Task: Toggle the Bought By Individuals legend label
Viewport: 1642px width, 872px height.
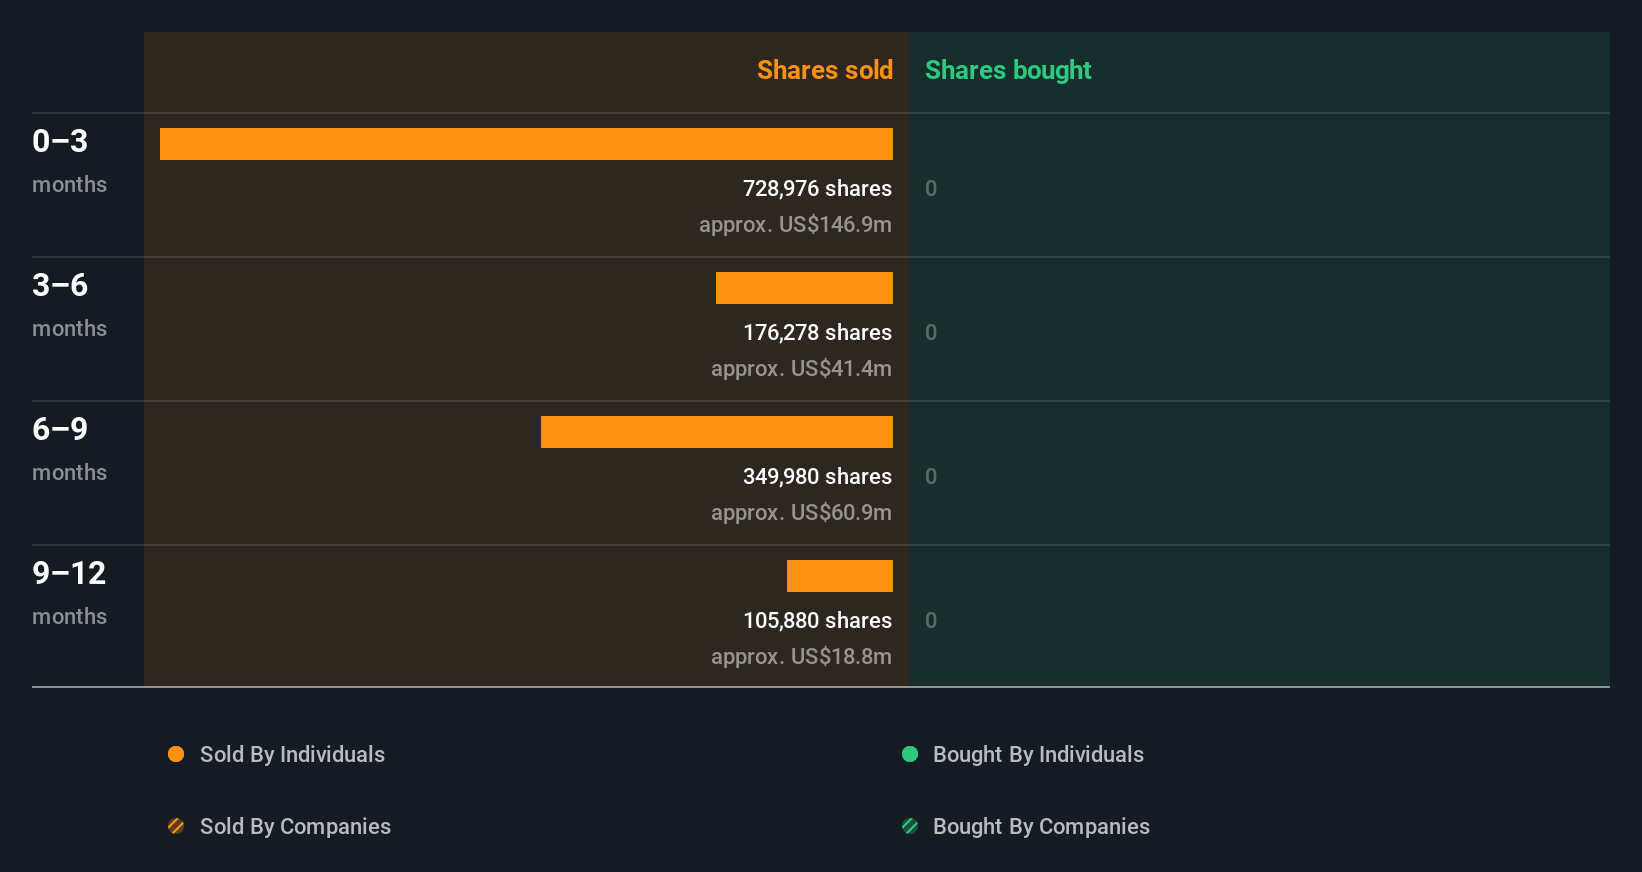Action: pos(1038,755)
